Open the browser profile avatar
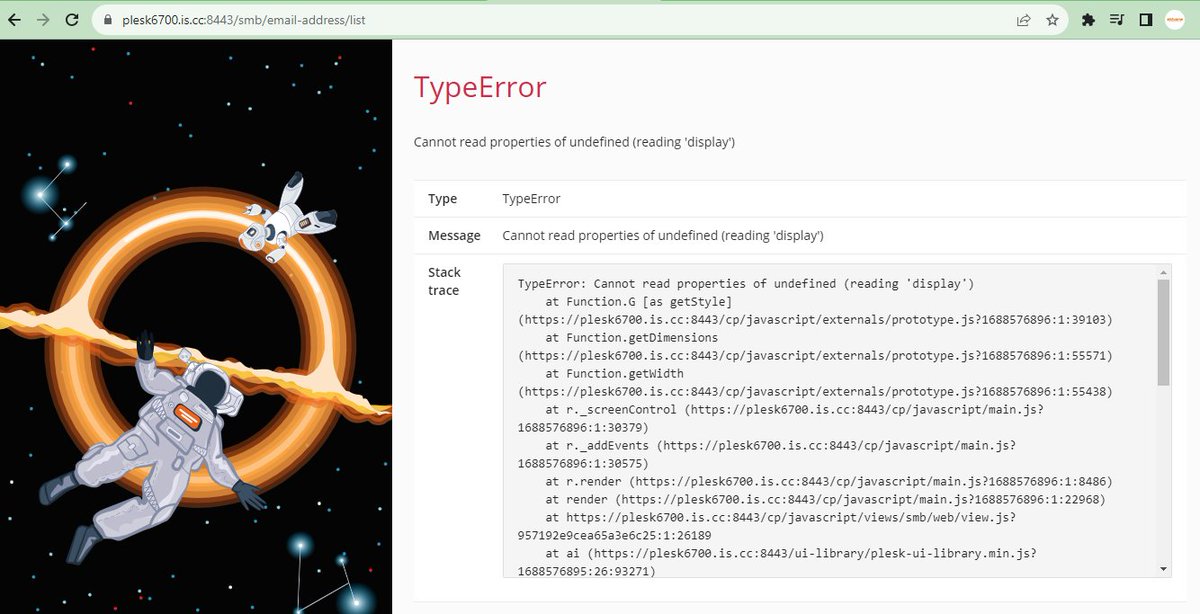 point(1175,19)
